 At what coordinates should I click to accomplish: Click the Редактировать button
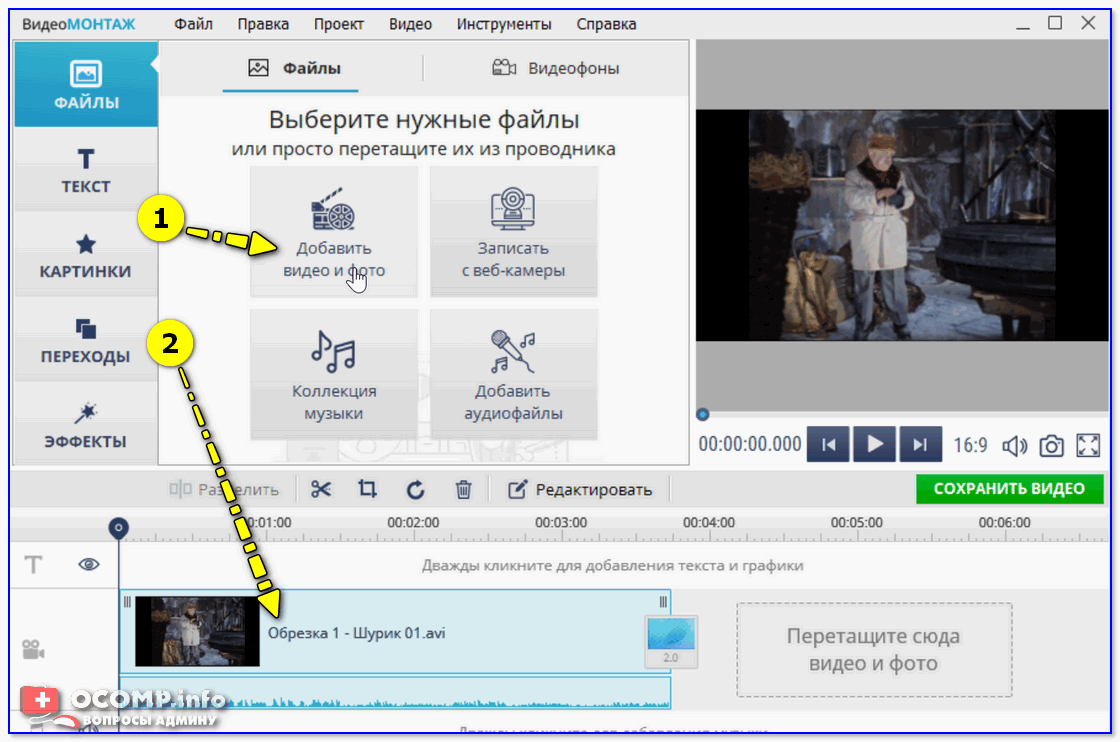[x=580, y=489]
